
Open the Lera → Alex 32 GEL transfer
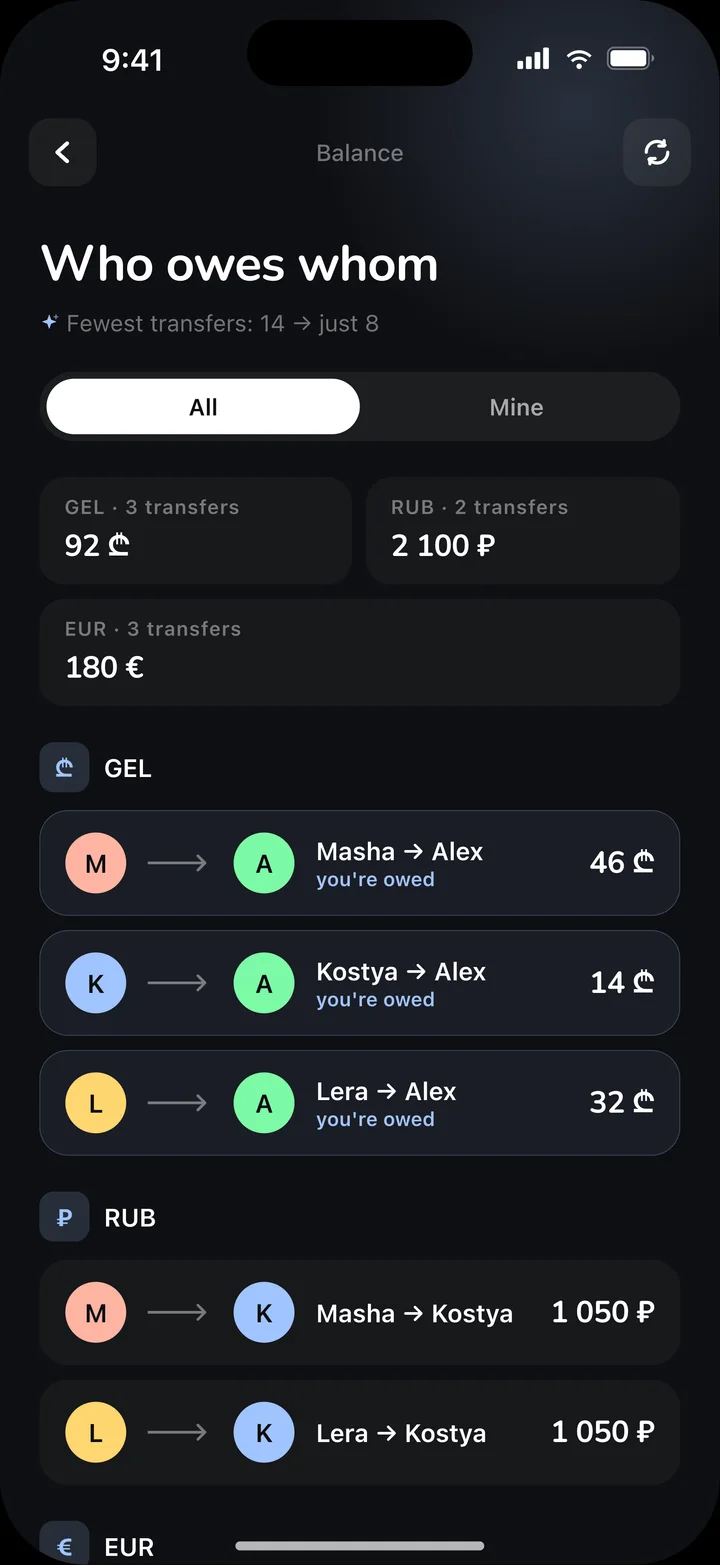(x=360, y=1103)
